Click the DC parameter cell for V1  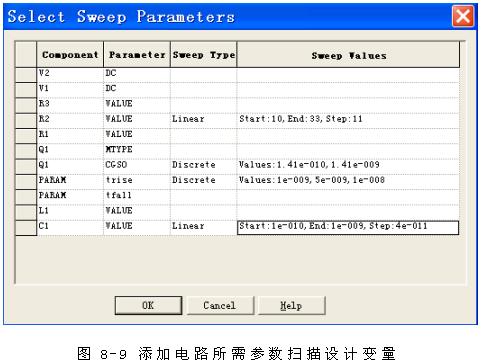137,89
